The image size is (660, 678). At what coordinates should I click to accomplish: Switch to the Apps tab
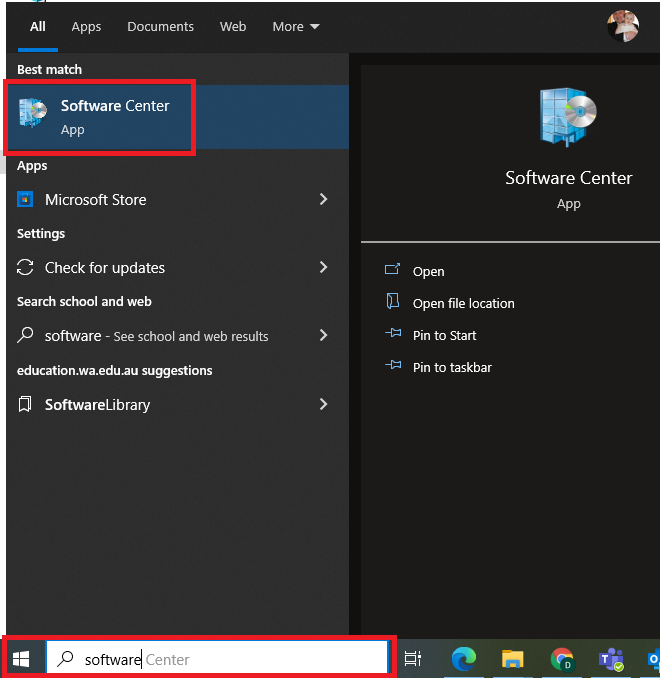[86, 27]
